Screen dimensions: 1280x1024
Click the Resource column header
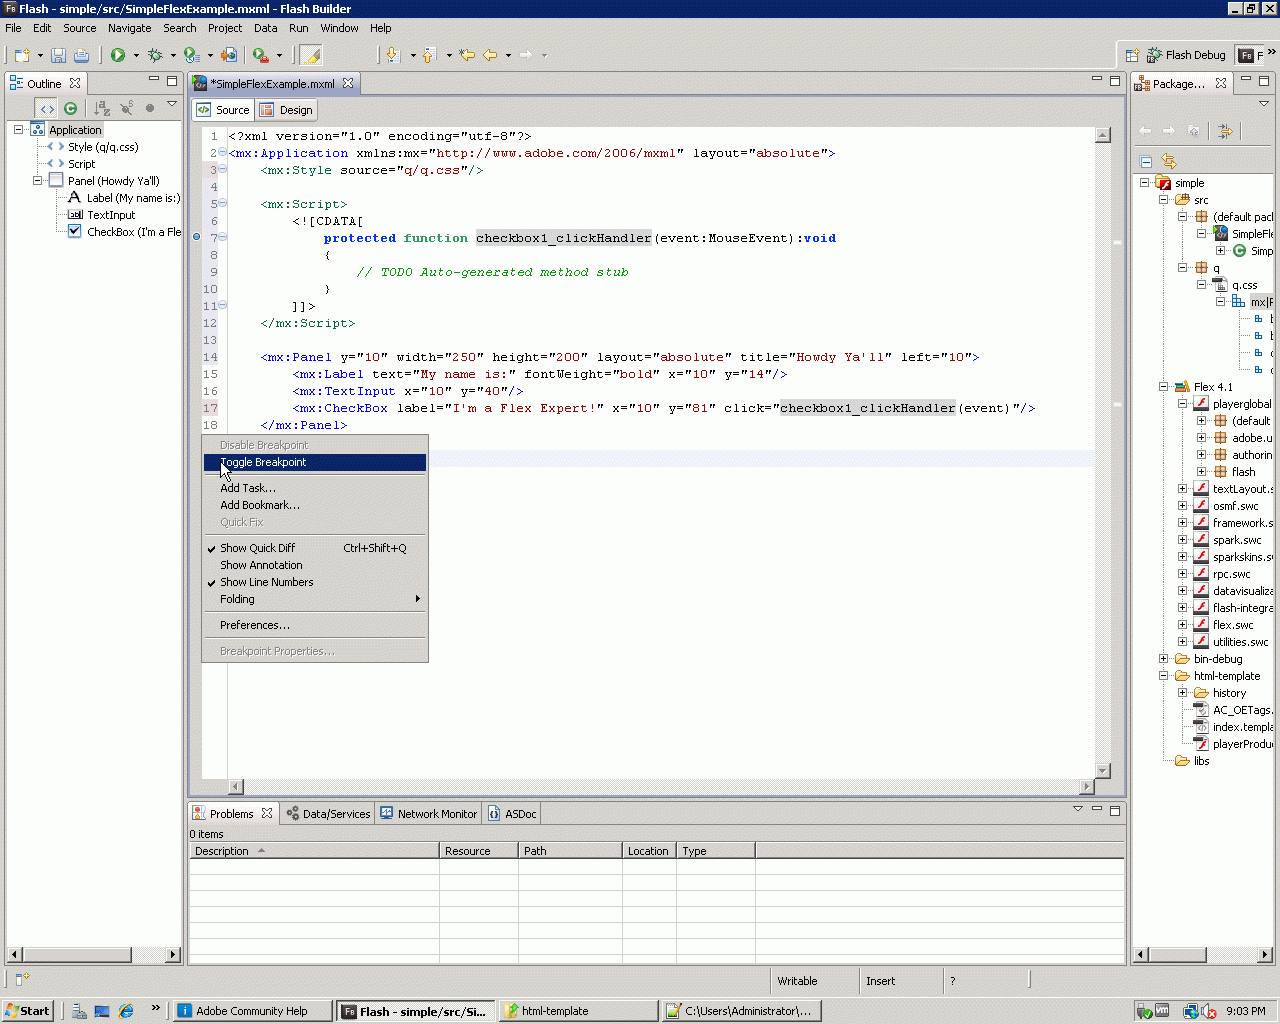[x=478, y=851]
